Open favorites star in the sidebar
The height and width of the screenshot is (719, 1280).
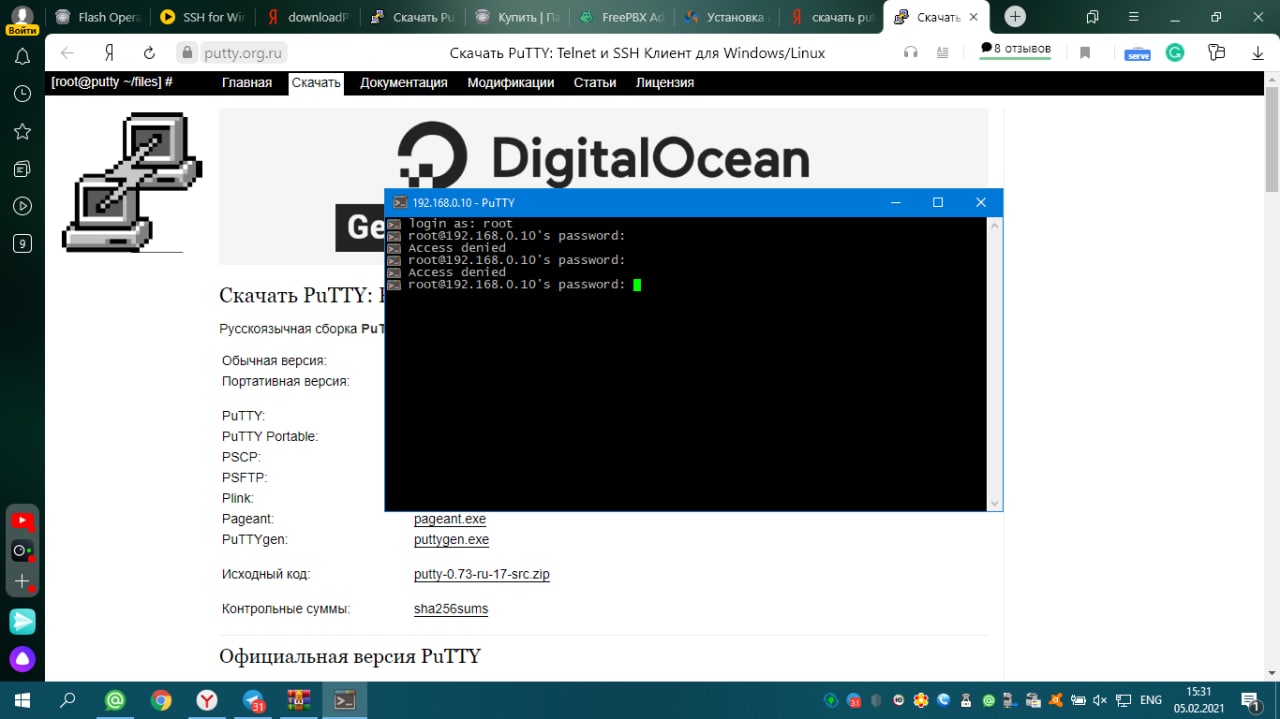[22, 131]
